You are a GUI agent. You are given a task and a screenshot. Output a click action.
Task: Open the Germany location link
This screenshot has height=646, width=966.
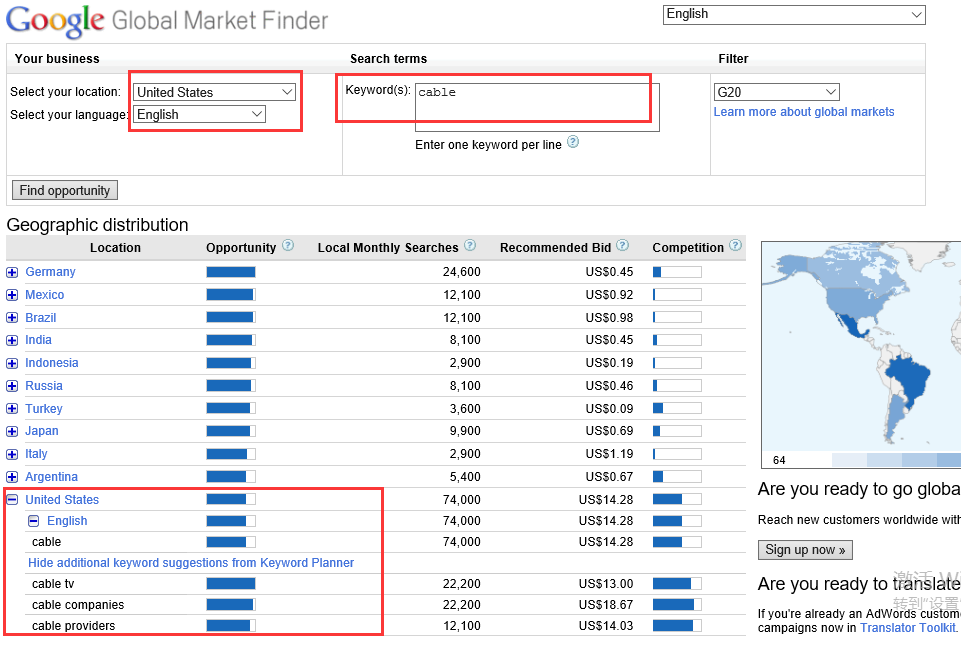click(50, 272)
